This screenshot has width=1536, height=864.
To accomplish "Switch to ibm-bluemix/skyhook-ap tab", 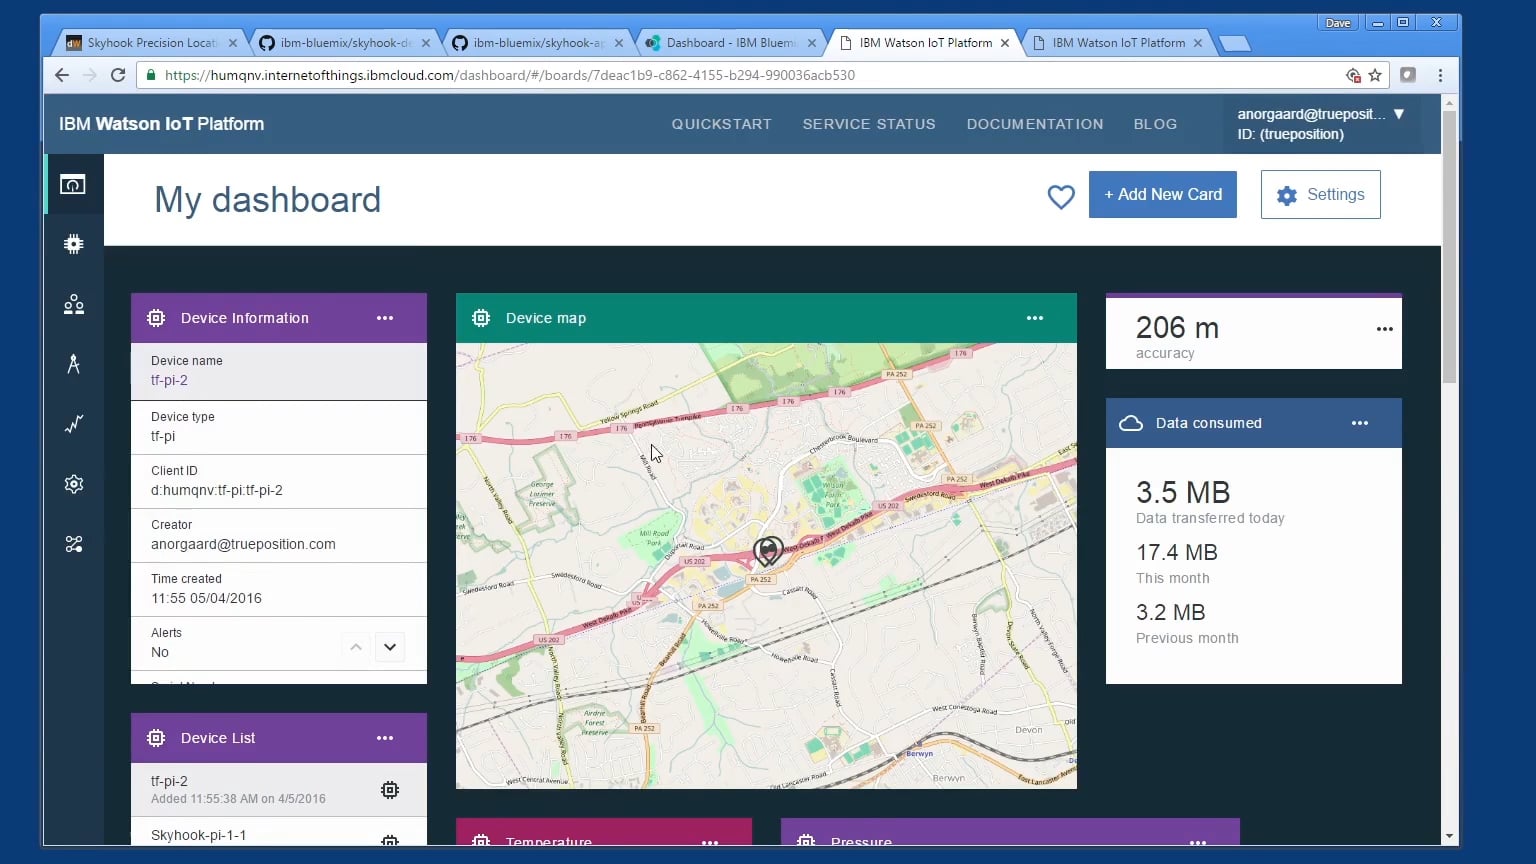I will pyautogui.click(x=538, y=43).
